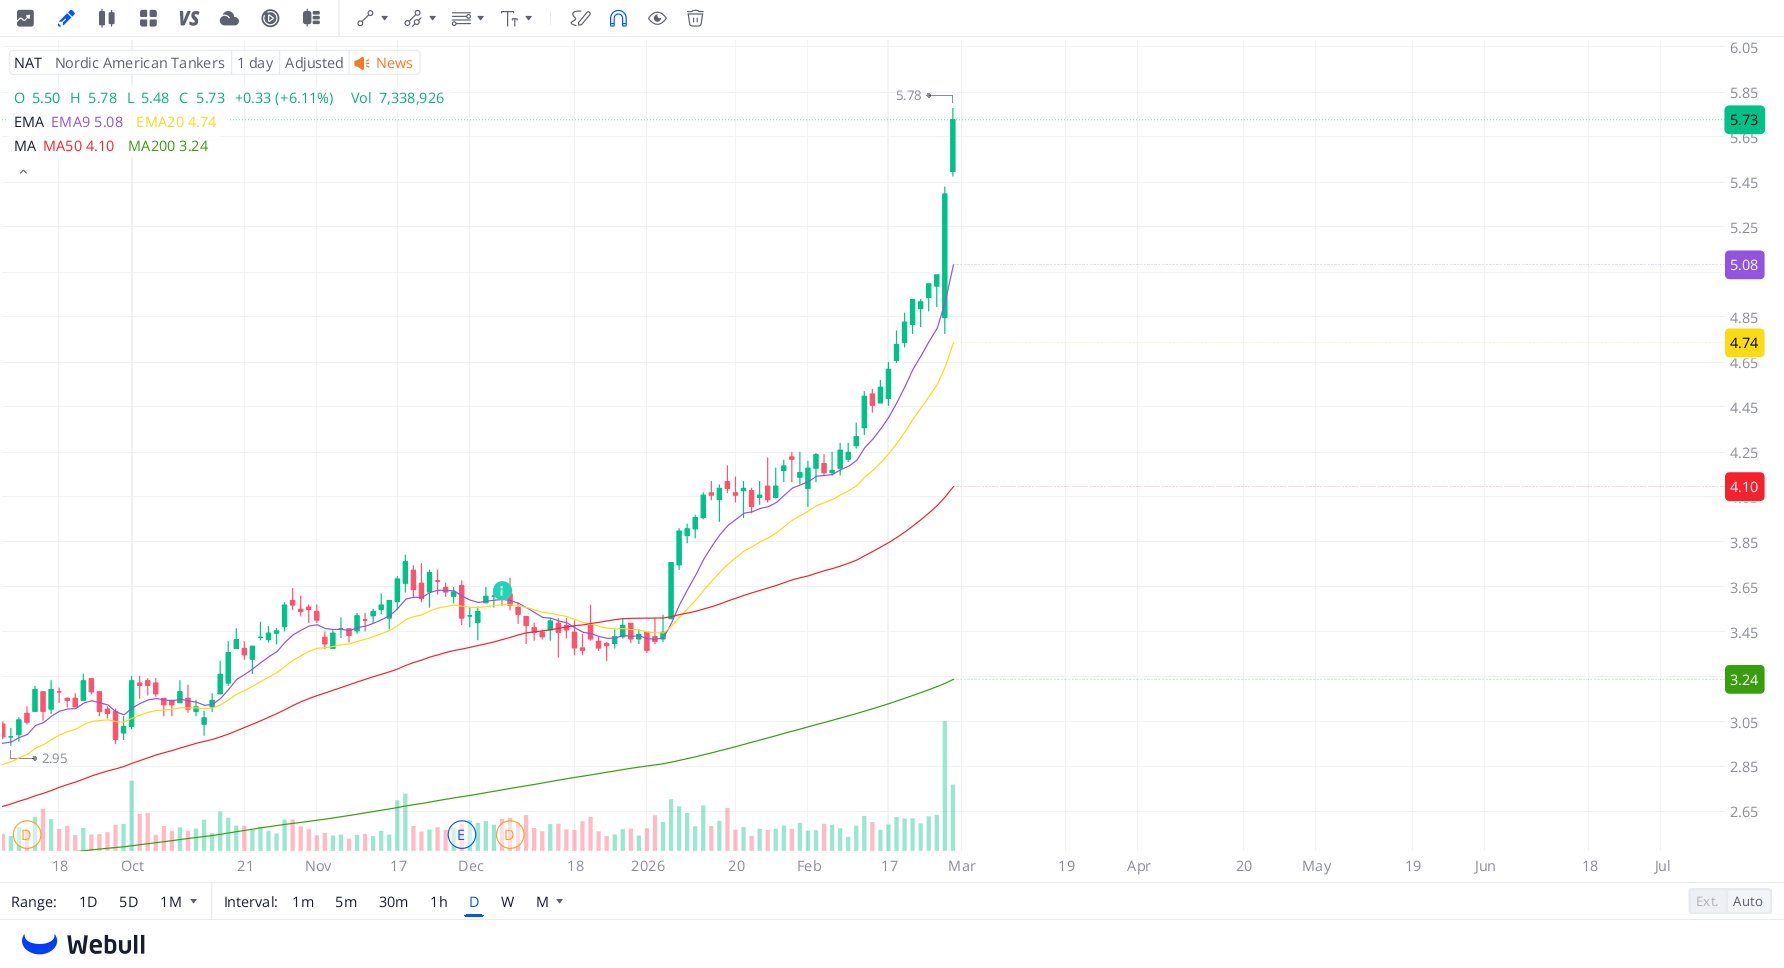Click the MA200 3.24 legend entry
1784x968 pixels.
(168, 146)
